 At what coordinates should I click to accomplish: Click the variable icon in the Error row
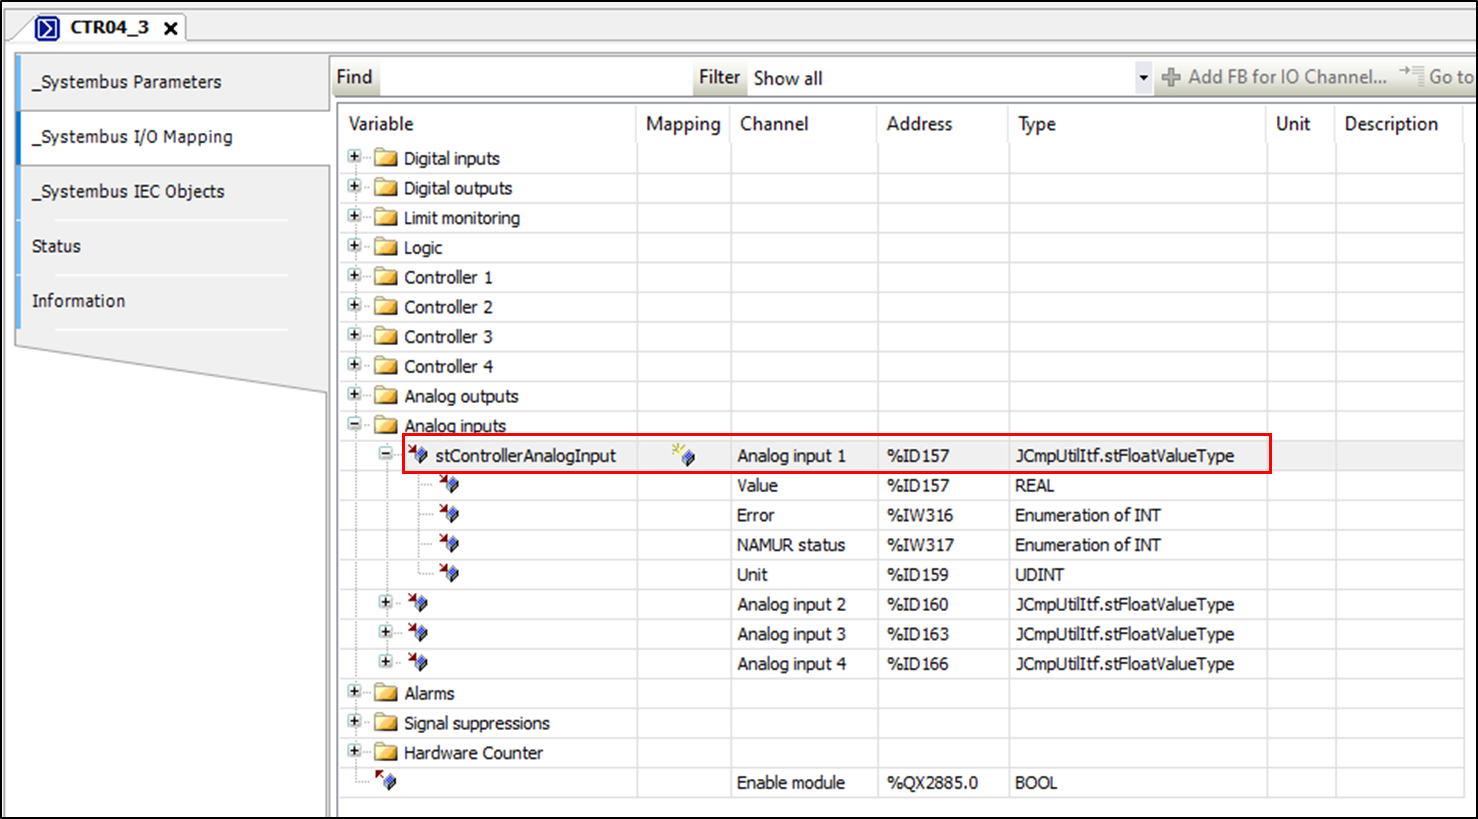point(449,514)
